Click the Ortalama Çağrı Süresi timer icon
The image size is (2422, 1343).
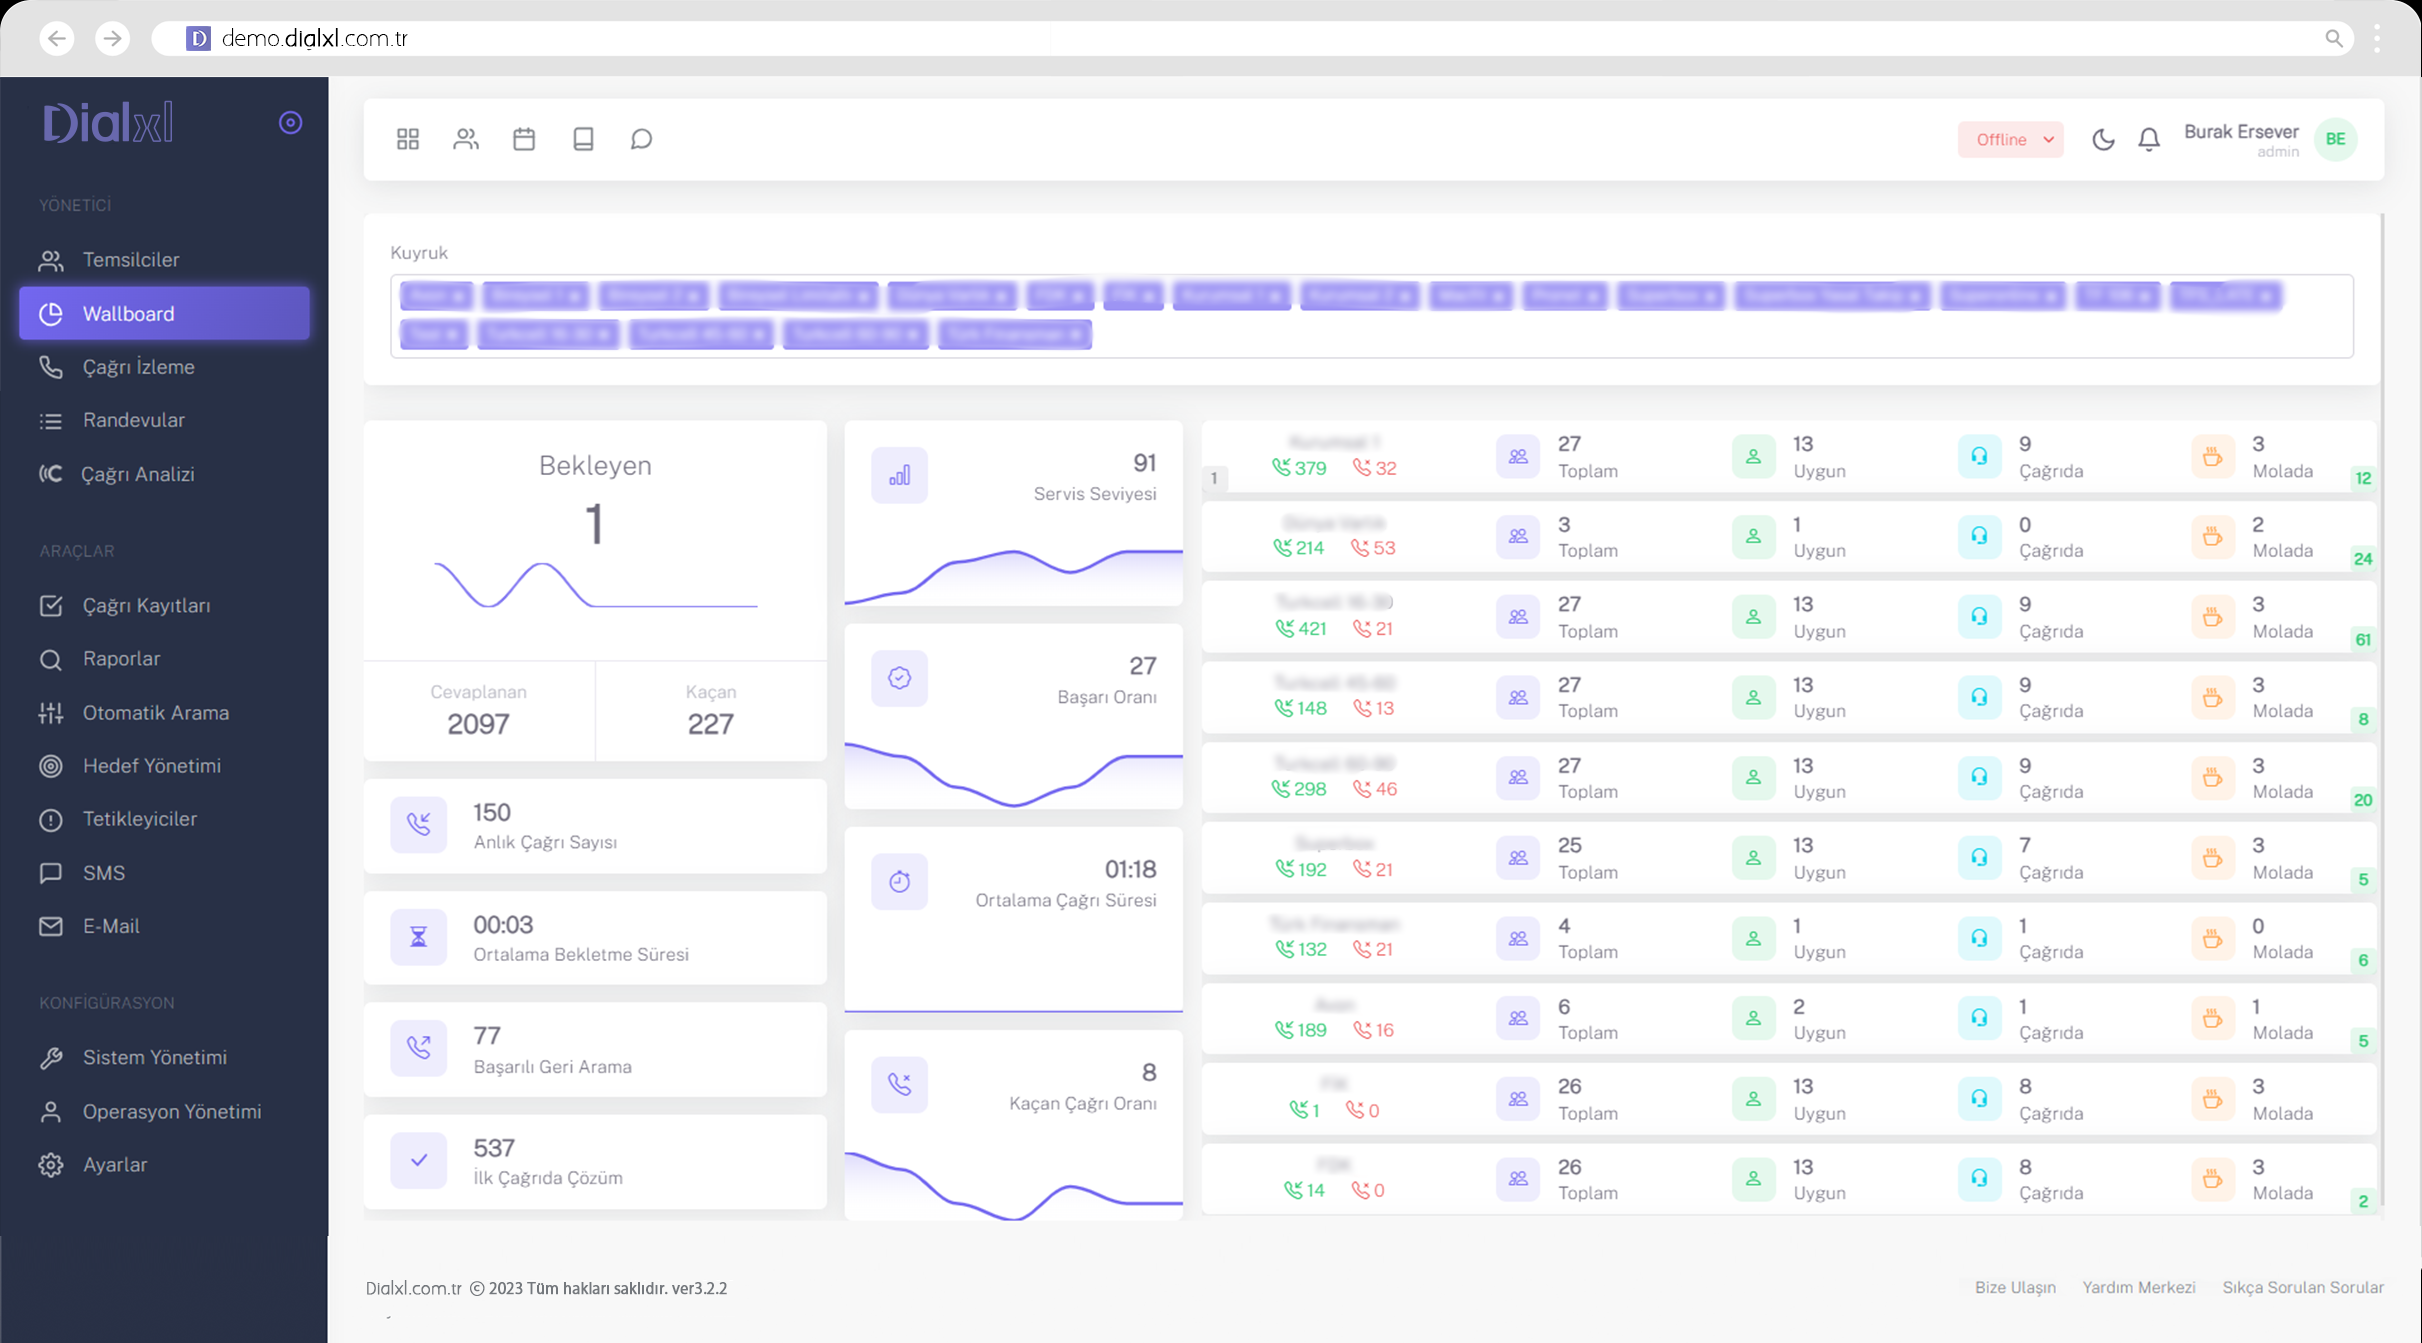899,881
